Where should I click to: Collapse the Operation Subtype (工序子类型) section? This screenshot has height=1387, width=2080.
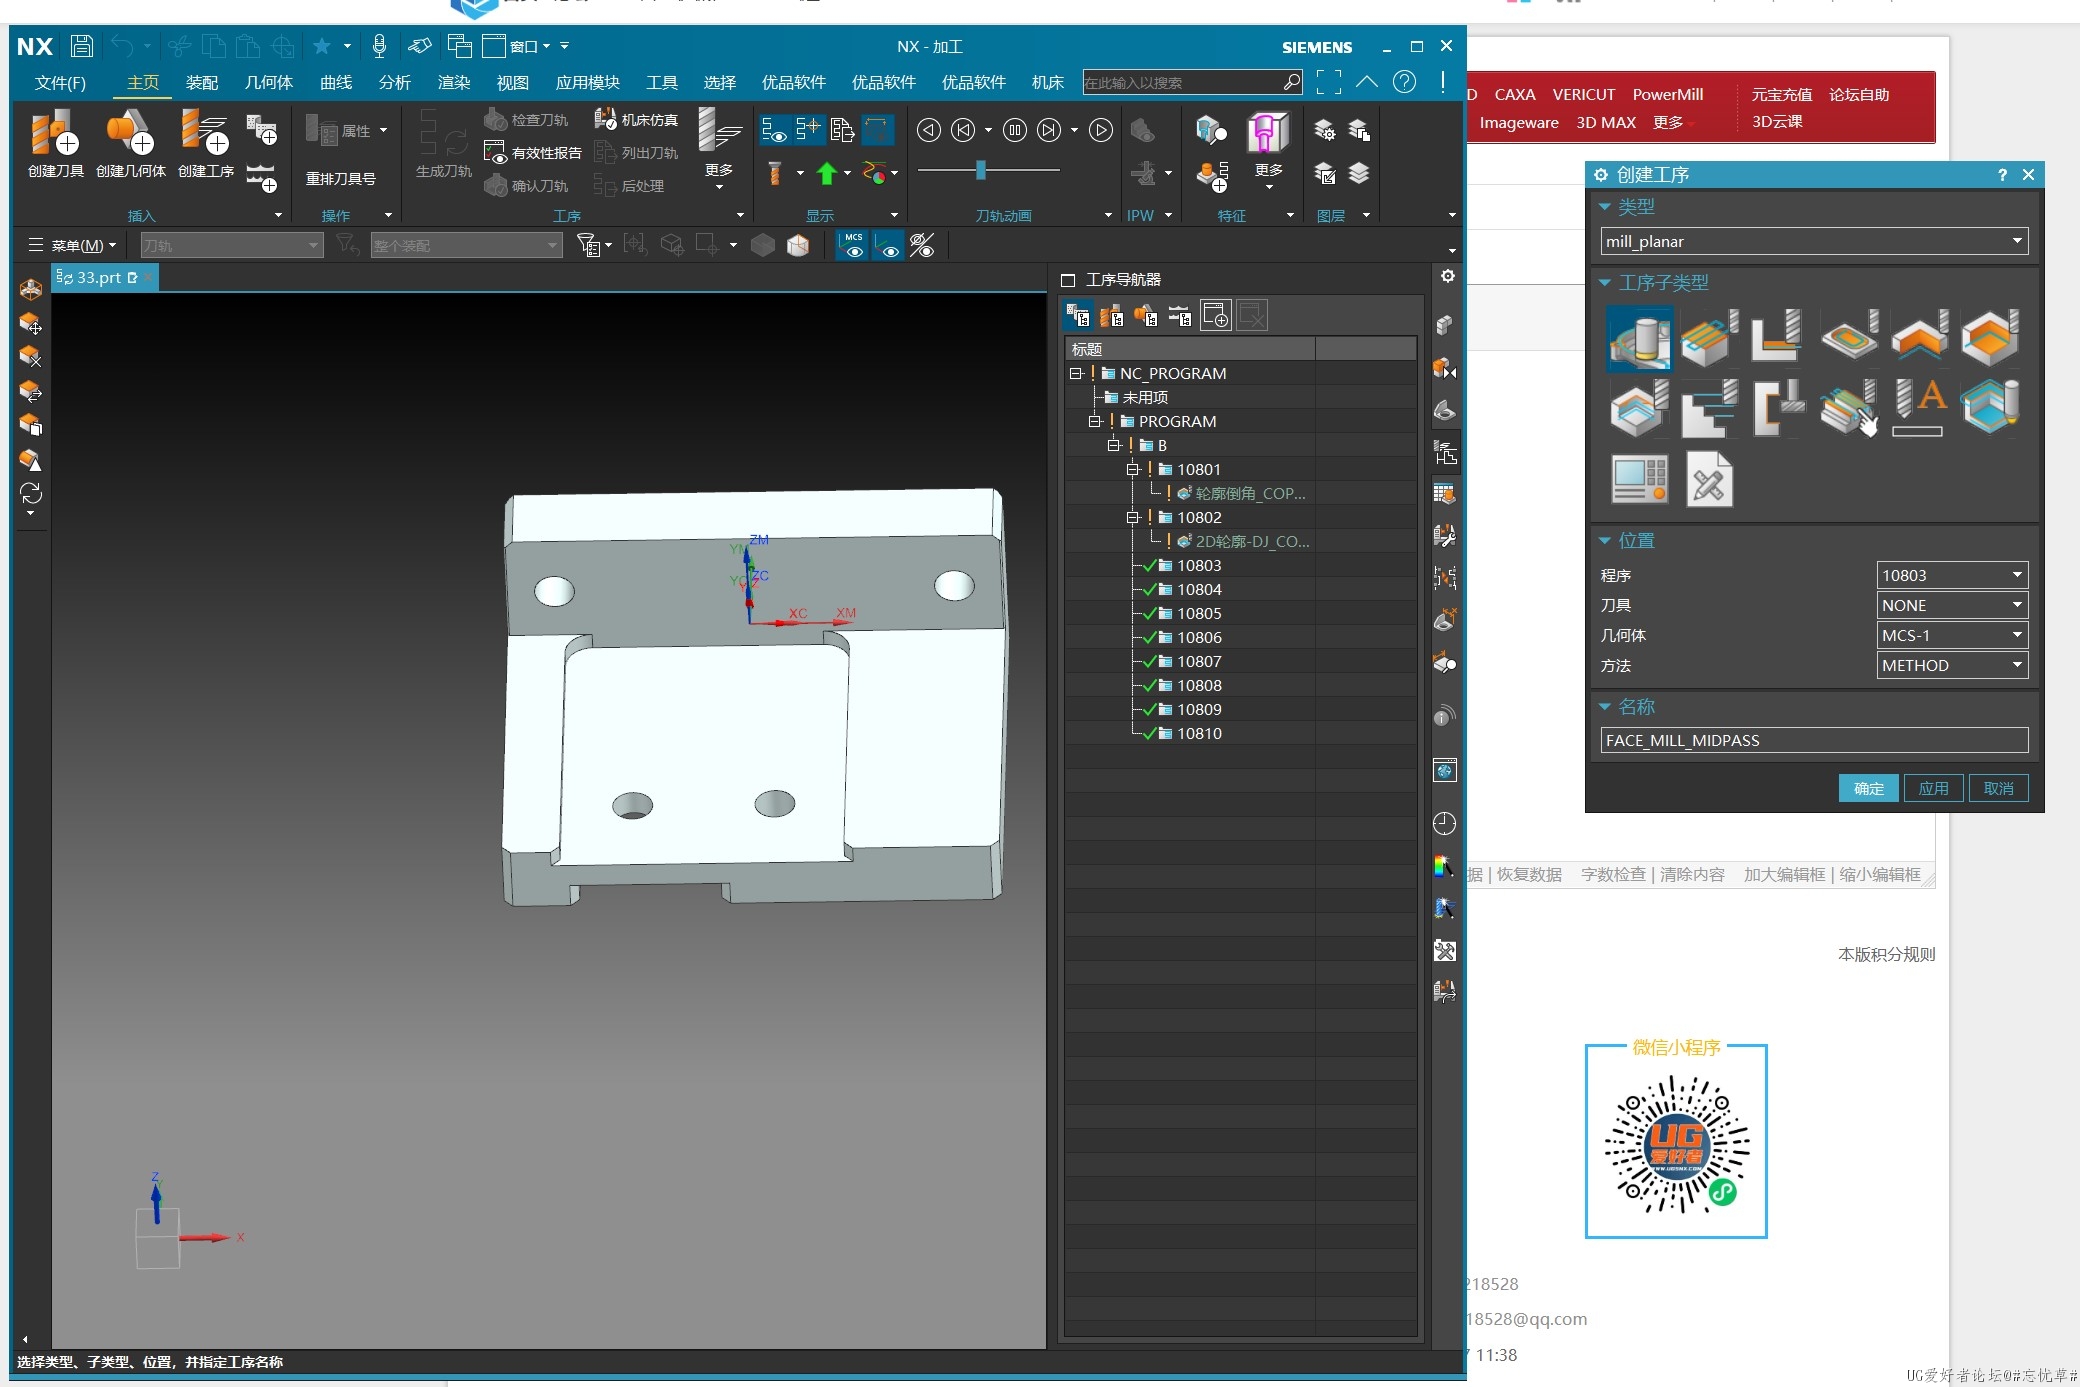pos(1605,283)
